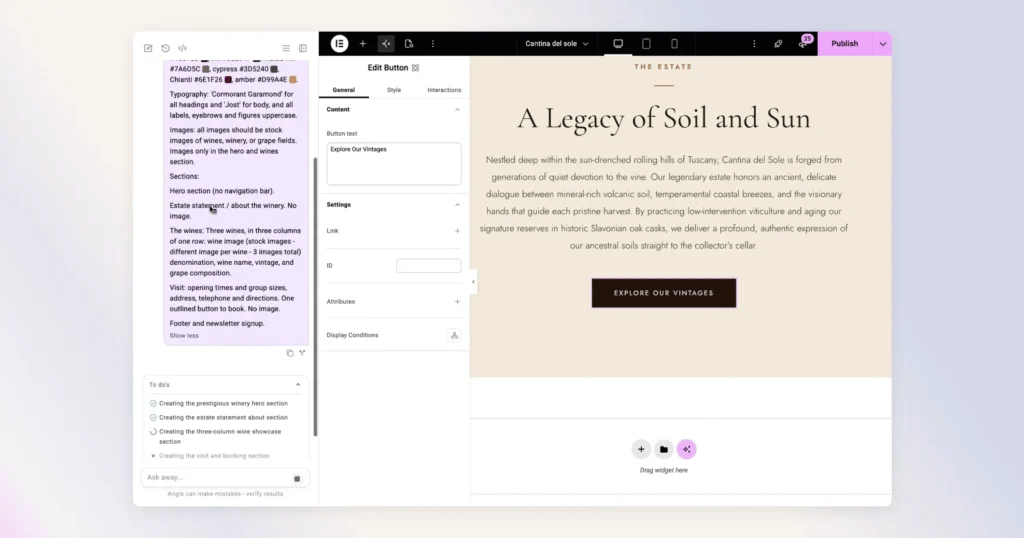Click the component icon next to Edit Button
This screenshot has width=1024, height=538.
click(415, 68)
